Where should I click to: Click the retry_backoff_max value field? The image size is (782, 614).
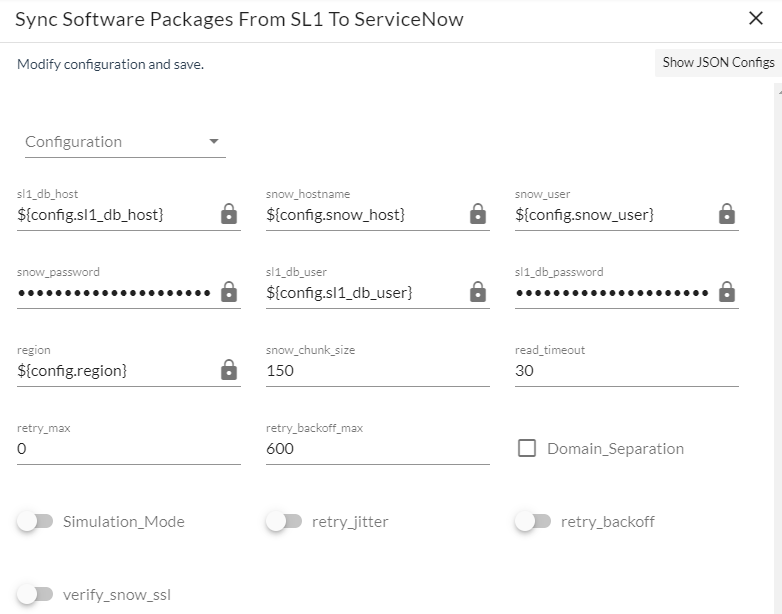pyautogui.click(x=376, y=449)
